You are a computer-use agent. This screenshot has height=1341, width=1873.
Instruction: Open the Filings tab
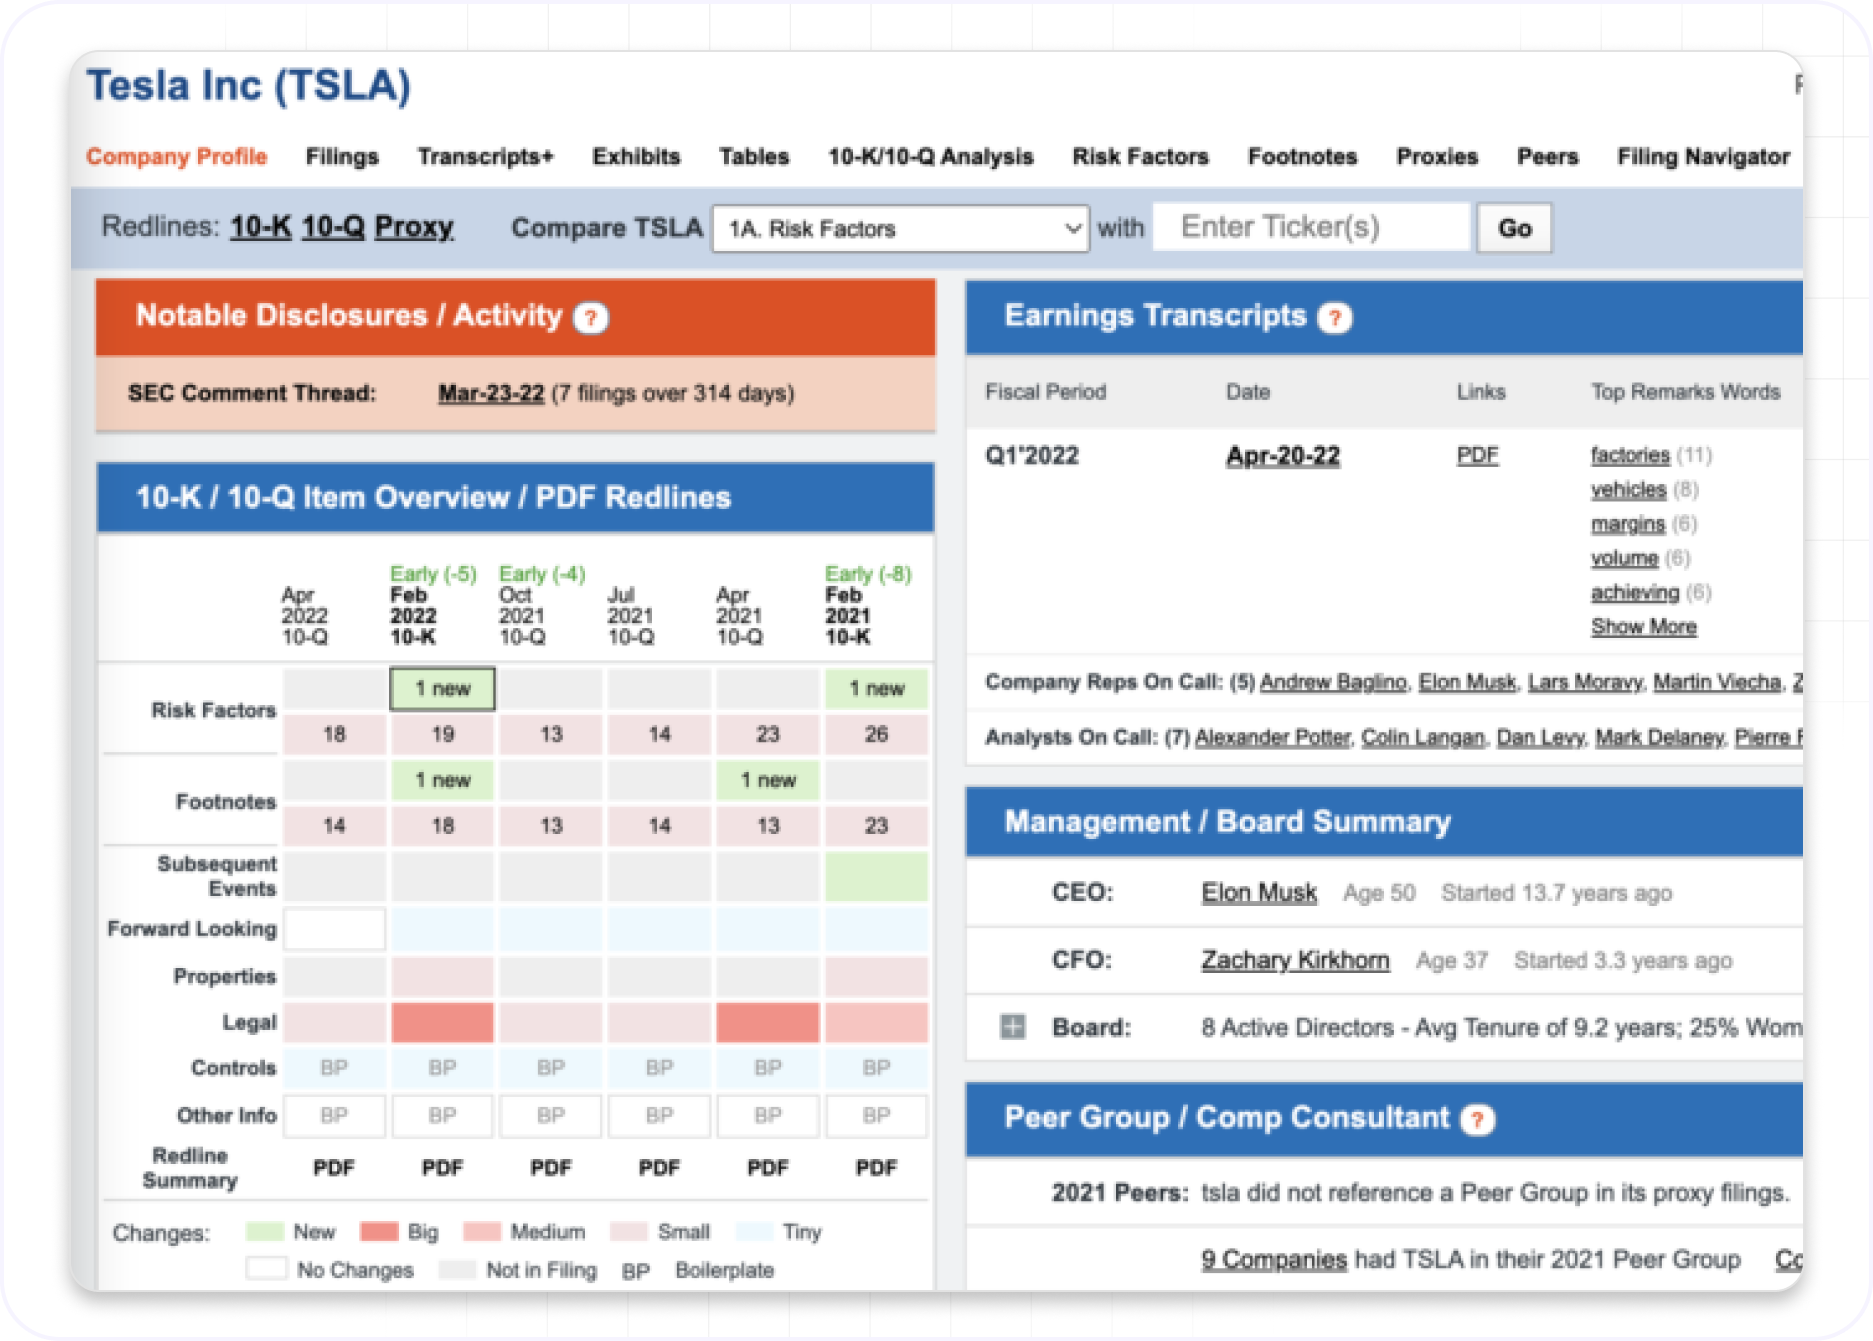(x=342, y=157)
